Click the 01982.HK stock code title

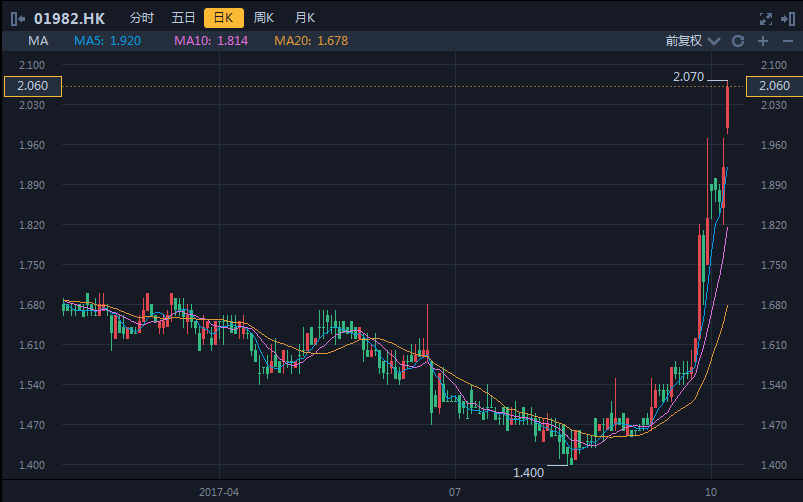69,18
